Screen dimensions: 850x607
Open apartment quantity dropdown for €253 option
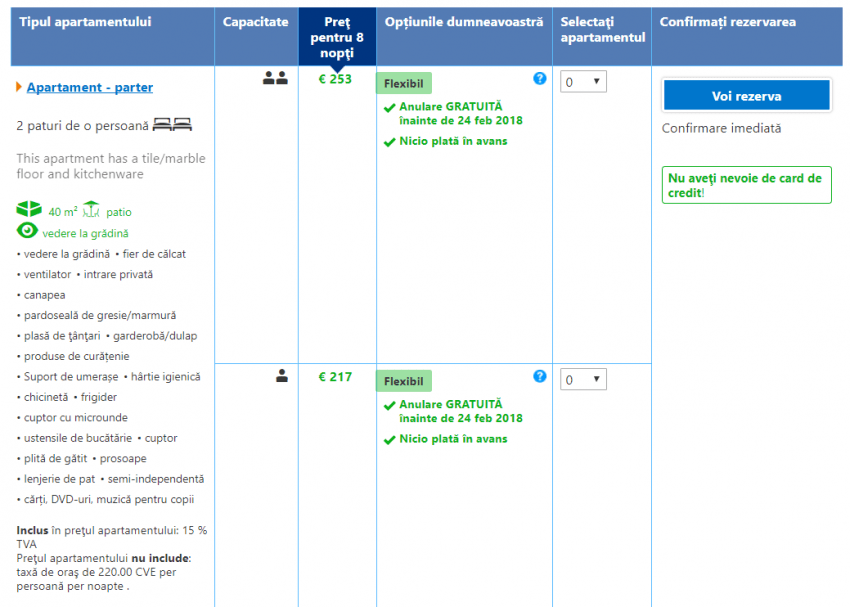[x=583, y=82]
